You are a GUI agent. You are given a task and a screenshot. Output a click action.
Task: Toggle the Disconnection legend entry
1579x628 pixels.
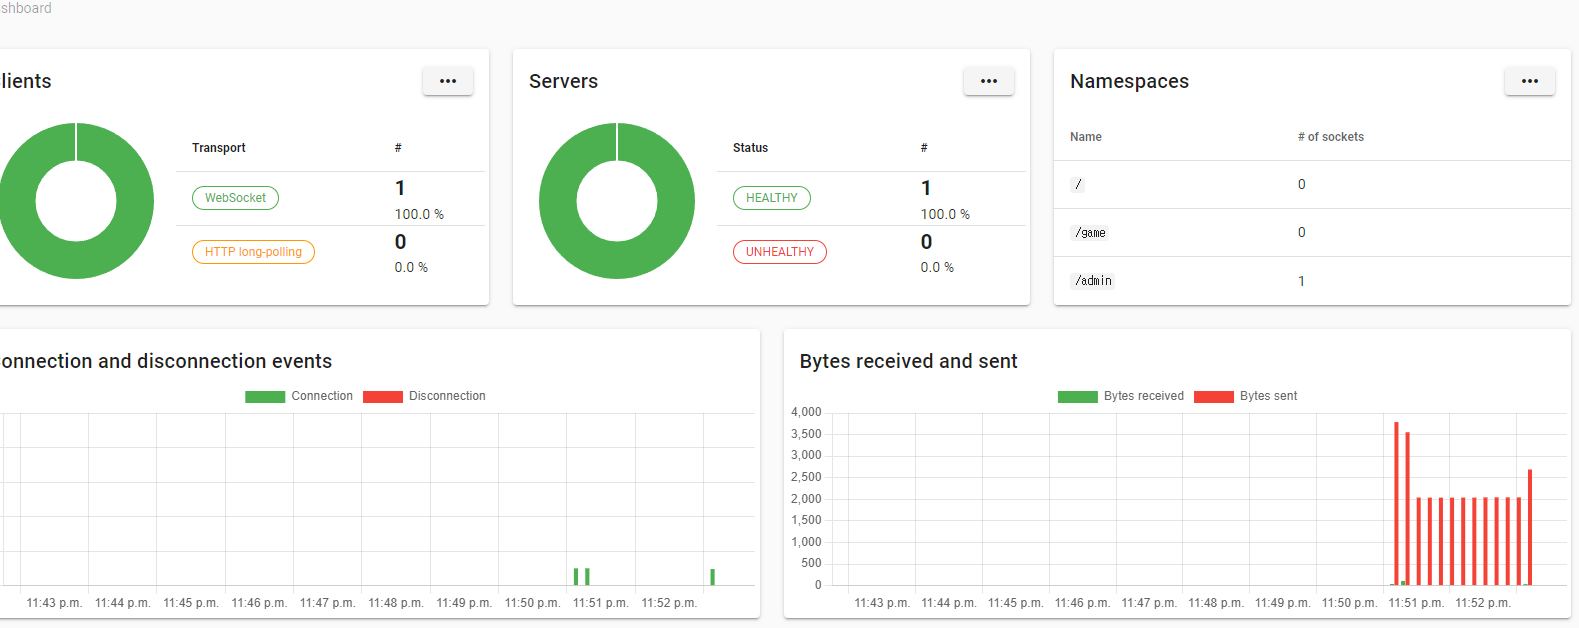(424, 396)
